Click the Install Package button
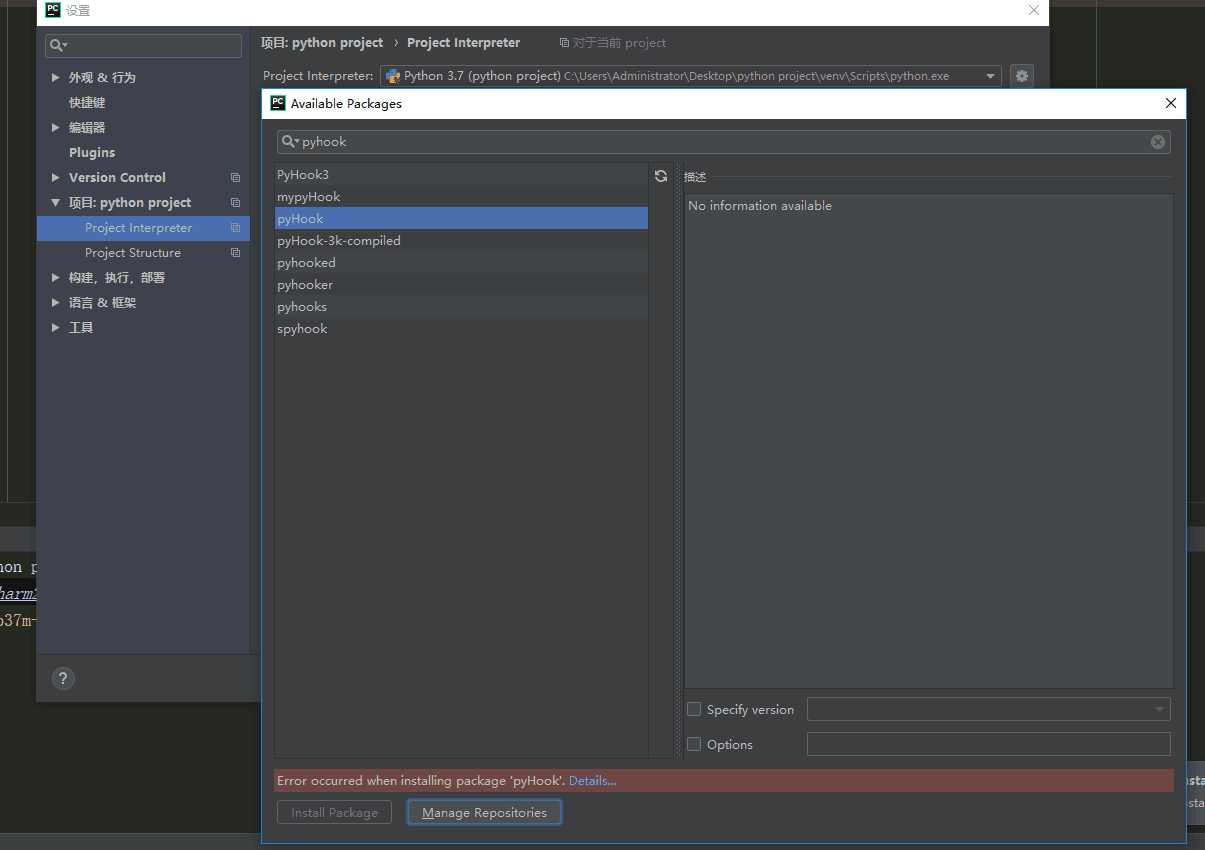 tap(335, 812)
